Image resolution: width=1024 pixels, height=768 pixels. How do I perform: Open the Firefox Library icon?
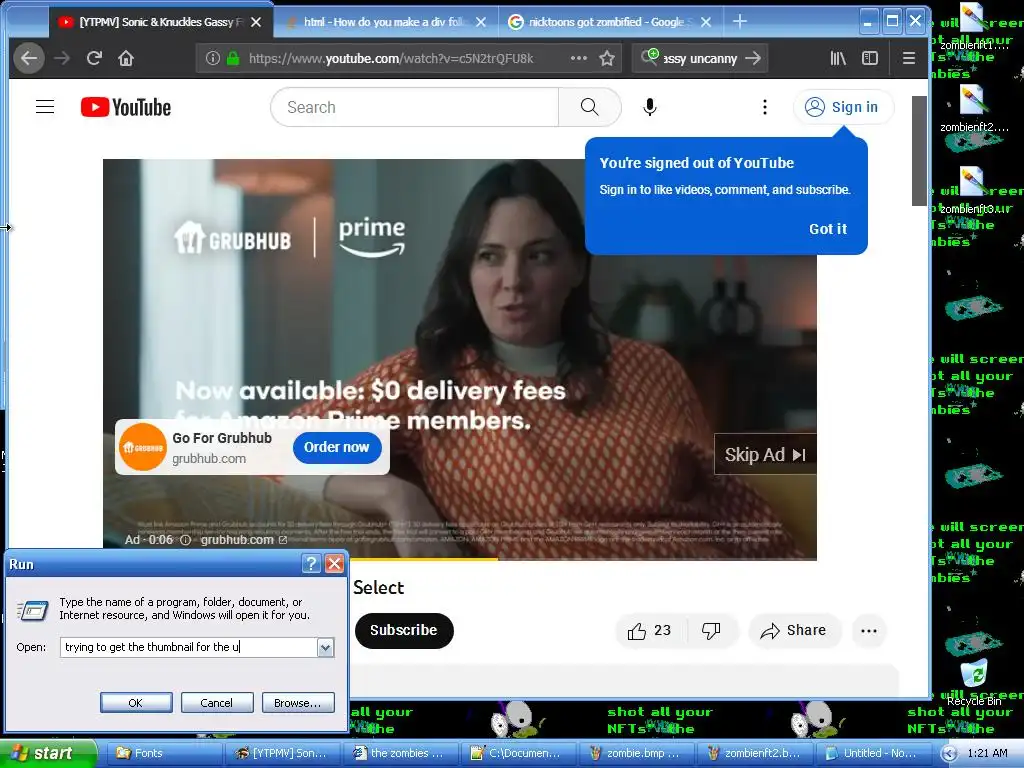click(838, 58)
